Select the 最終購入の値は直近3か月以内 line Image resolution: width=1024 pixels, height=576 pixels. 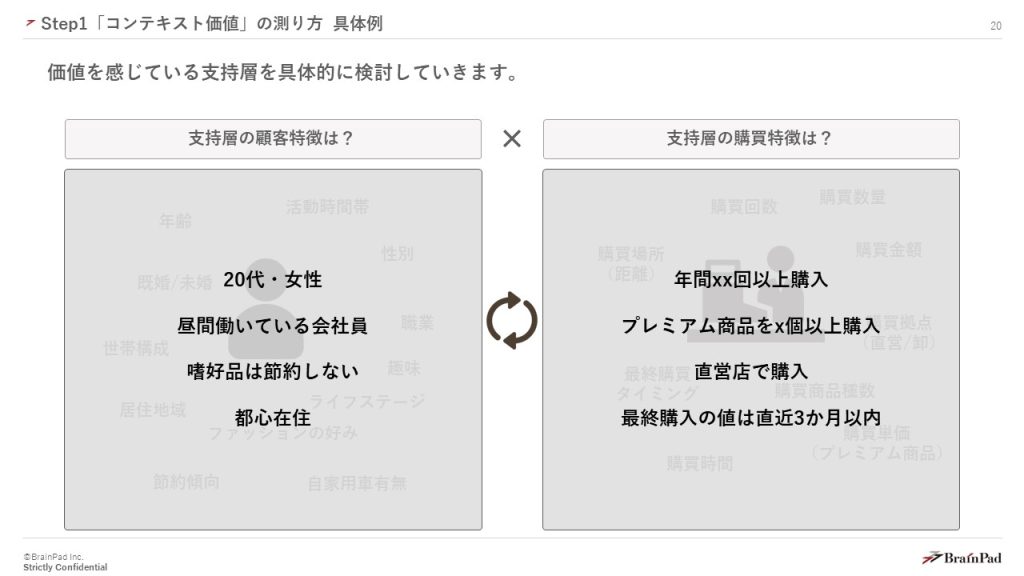(x=750, y=418)
